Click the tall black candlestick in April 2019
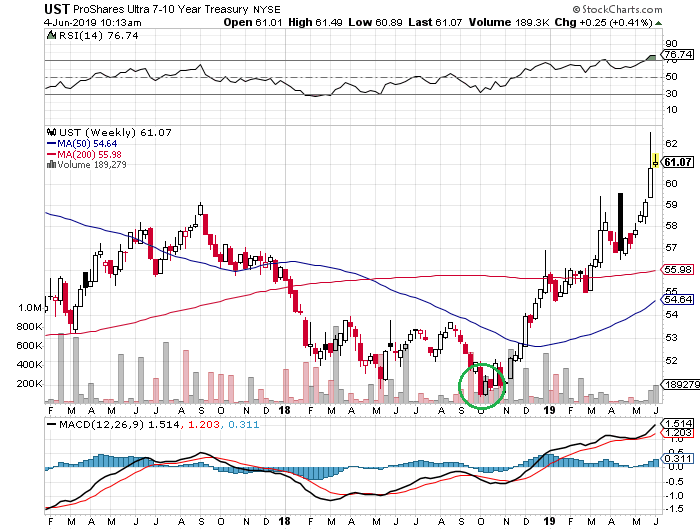The image size is (700, 530). 620,221
